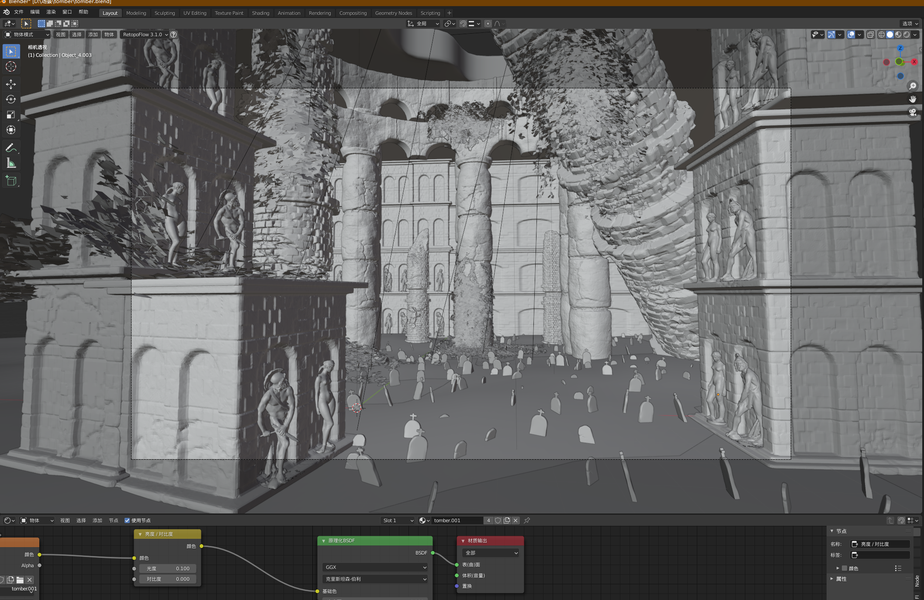Switch to rendered viewport shading
The width and height of the screenshot is (924, 600).
point(906,35)
